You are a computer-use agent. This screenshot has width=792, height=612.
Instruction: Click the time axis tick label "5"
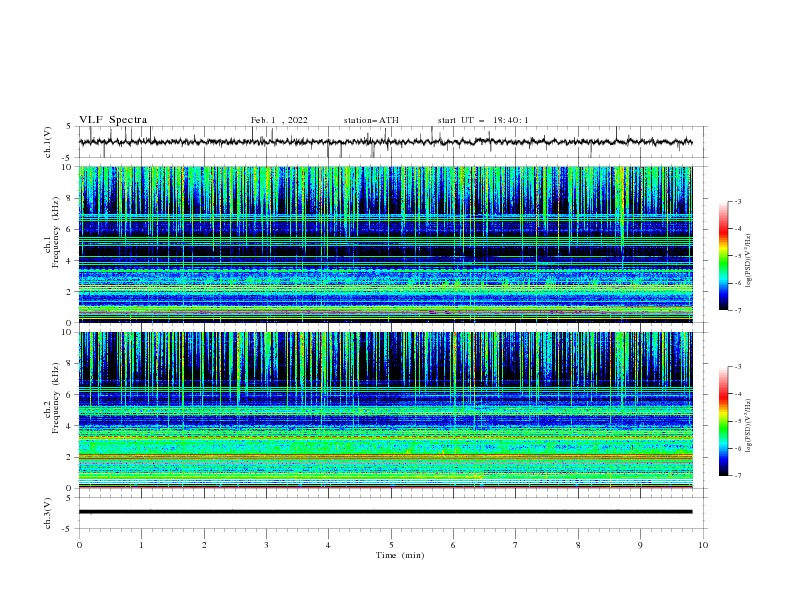[391, 545]
